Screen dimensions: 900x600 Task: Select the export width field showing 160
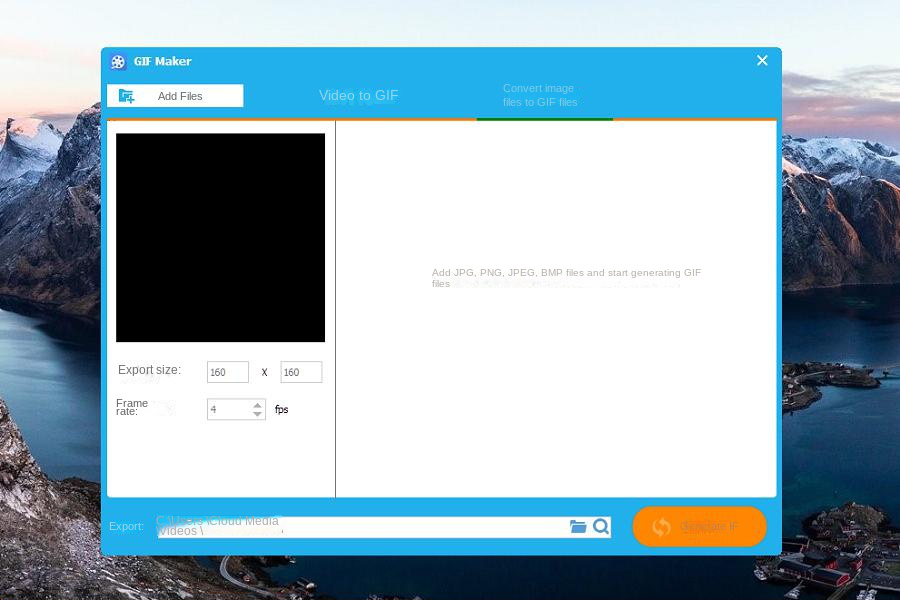tap(227, 372)
